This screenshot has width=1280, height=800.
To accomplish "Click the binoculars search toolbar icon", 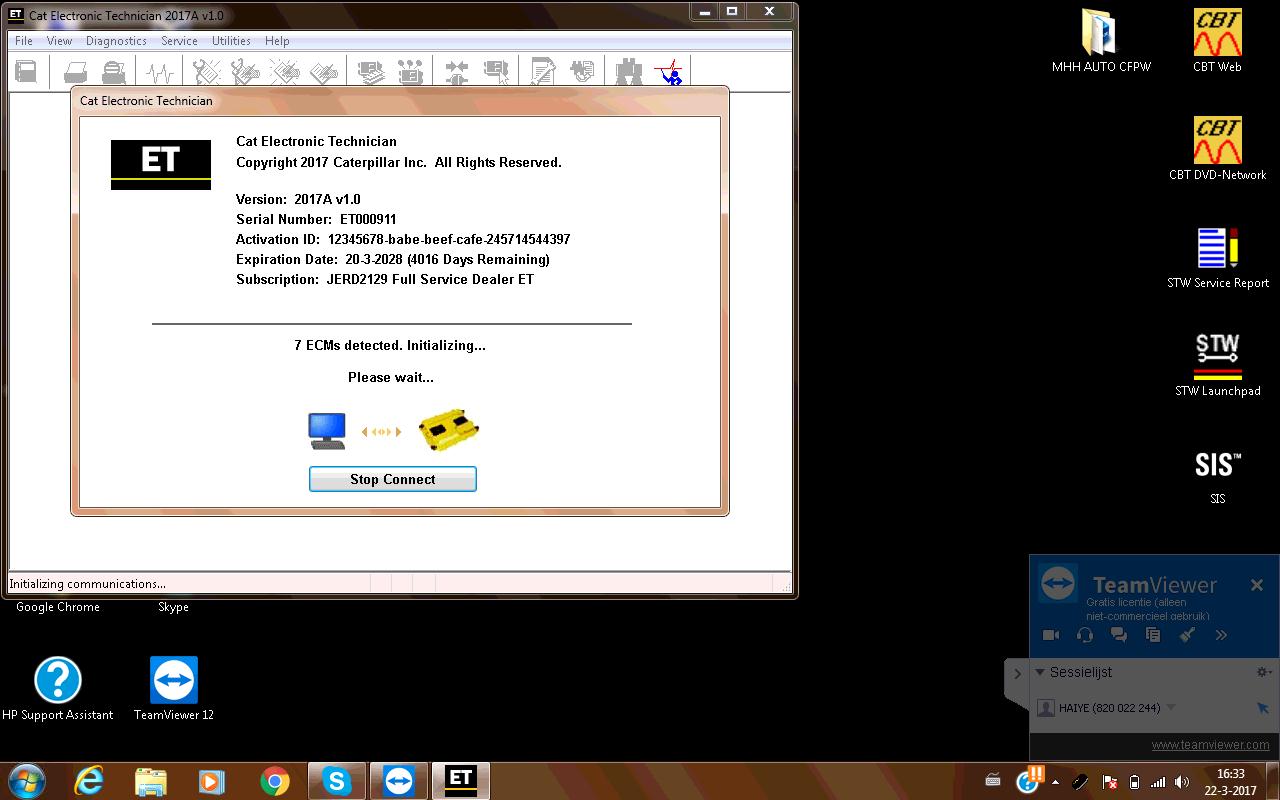I will (x=629, y=72).
